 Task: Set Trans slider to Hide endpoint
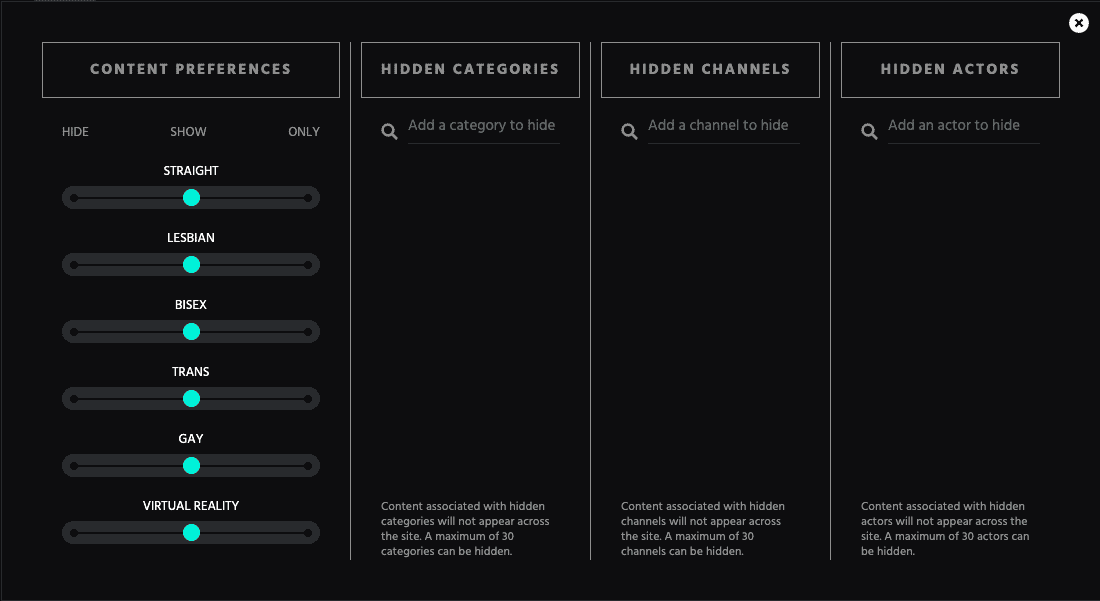[x=74, y=399]
